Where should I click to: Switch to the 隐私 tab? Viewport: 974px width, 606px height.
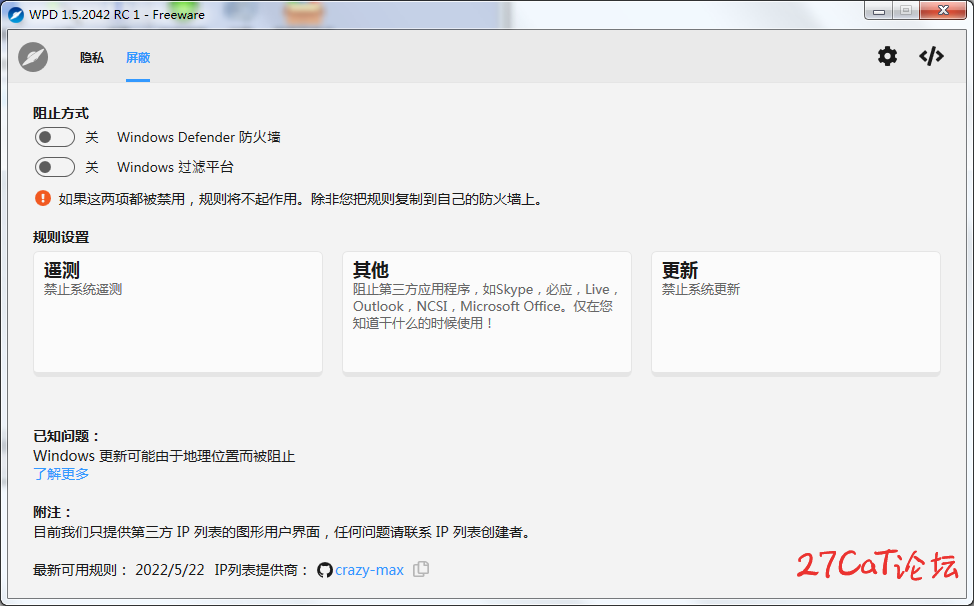[91, 58]
